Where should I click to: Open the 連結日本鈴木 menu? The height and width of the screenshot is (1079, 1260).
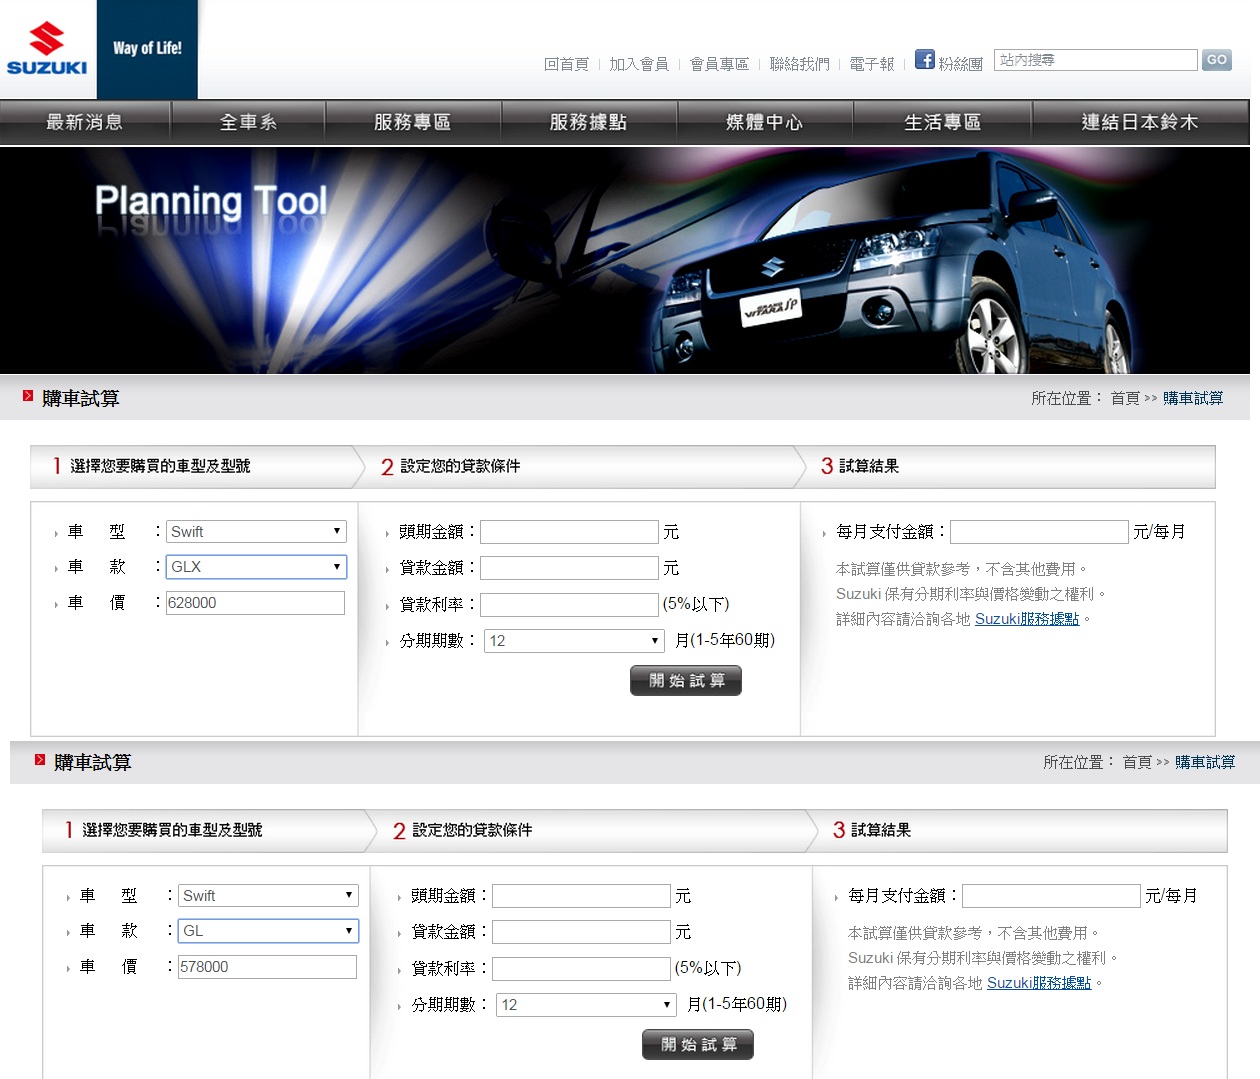pos(1140,122)
